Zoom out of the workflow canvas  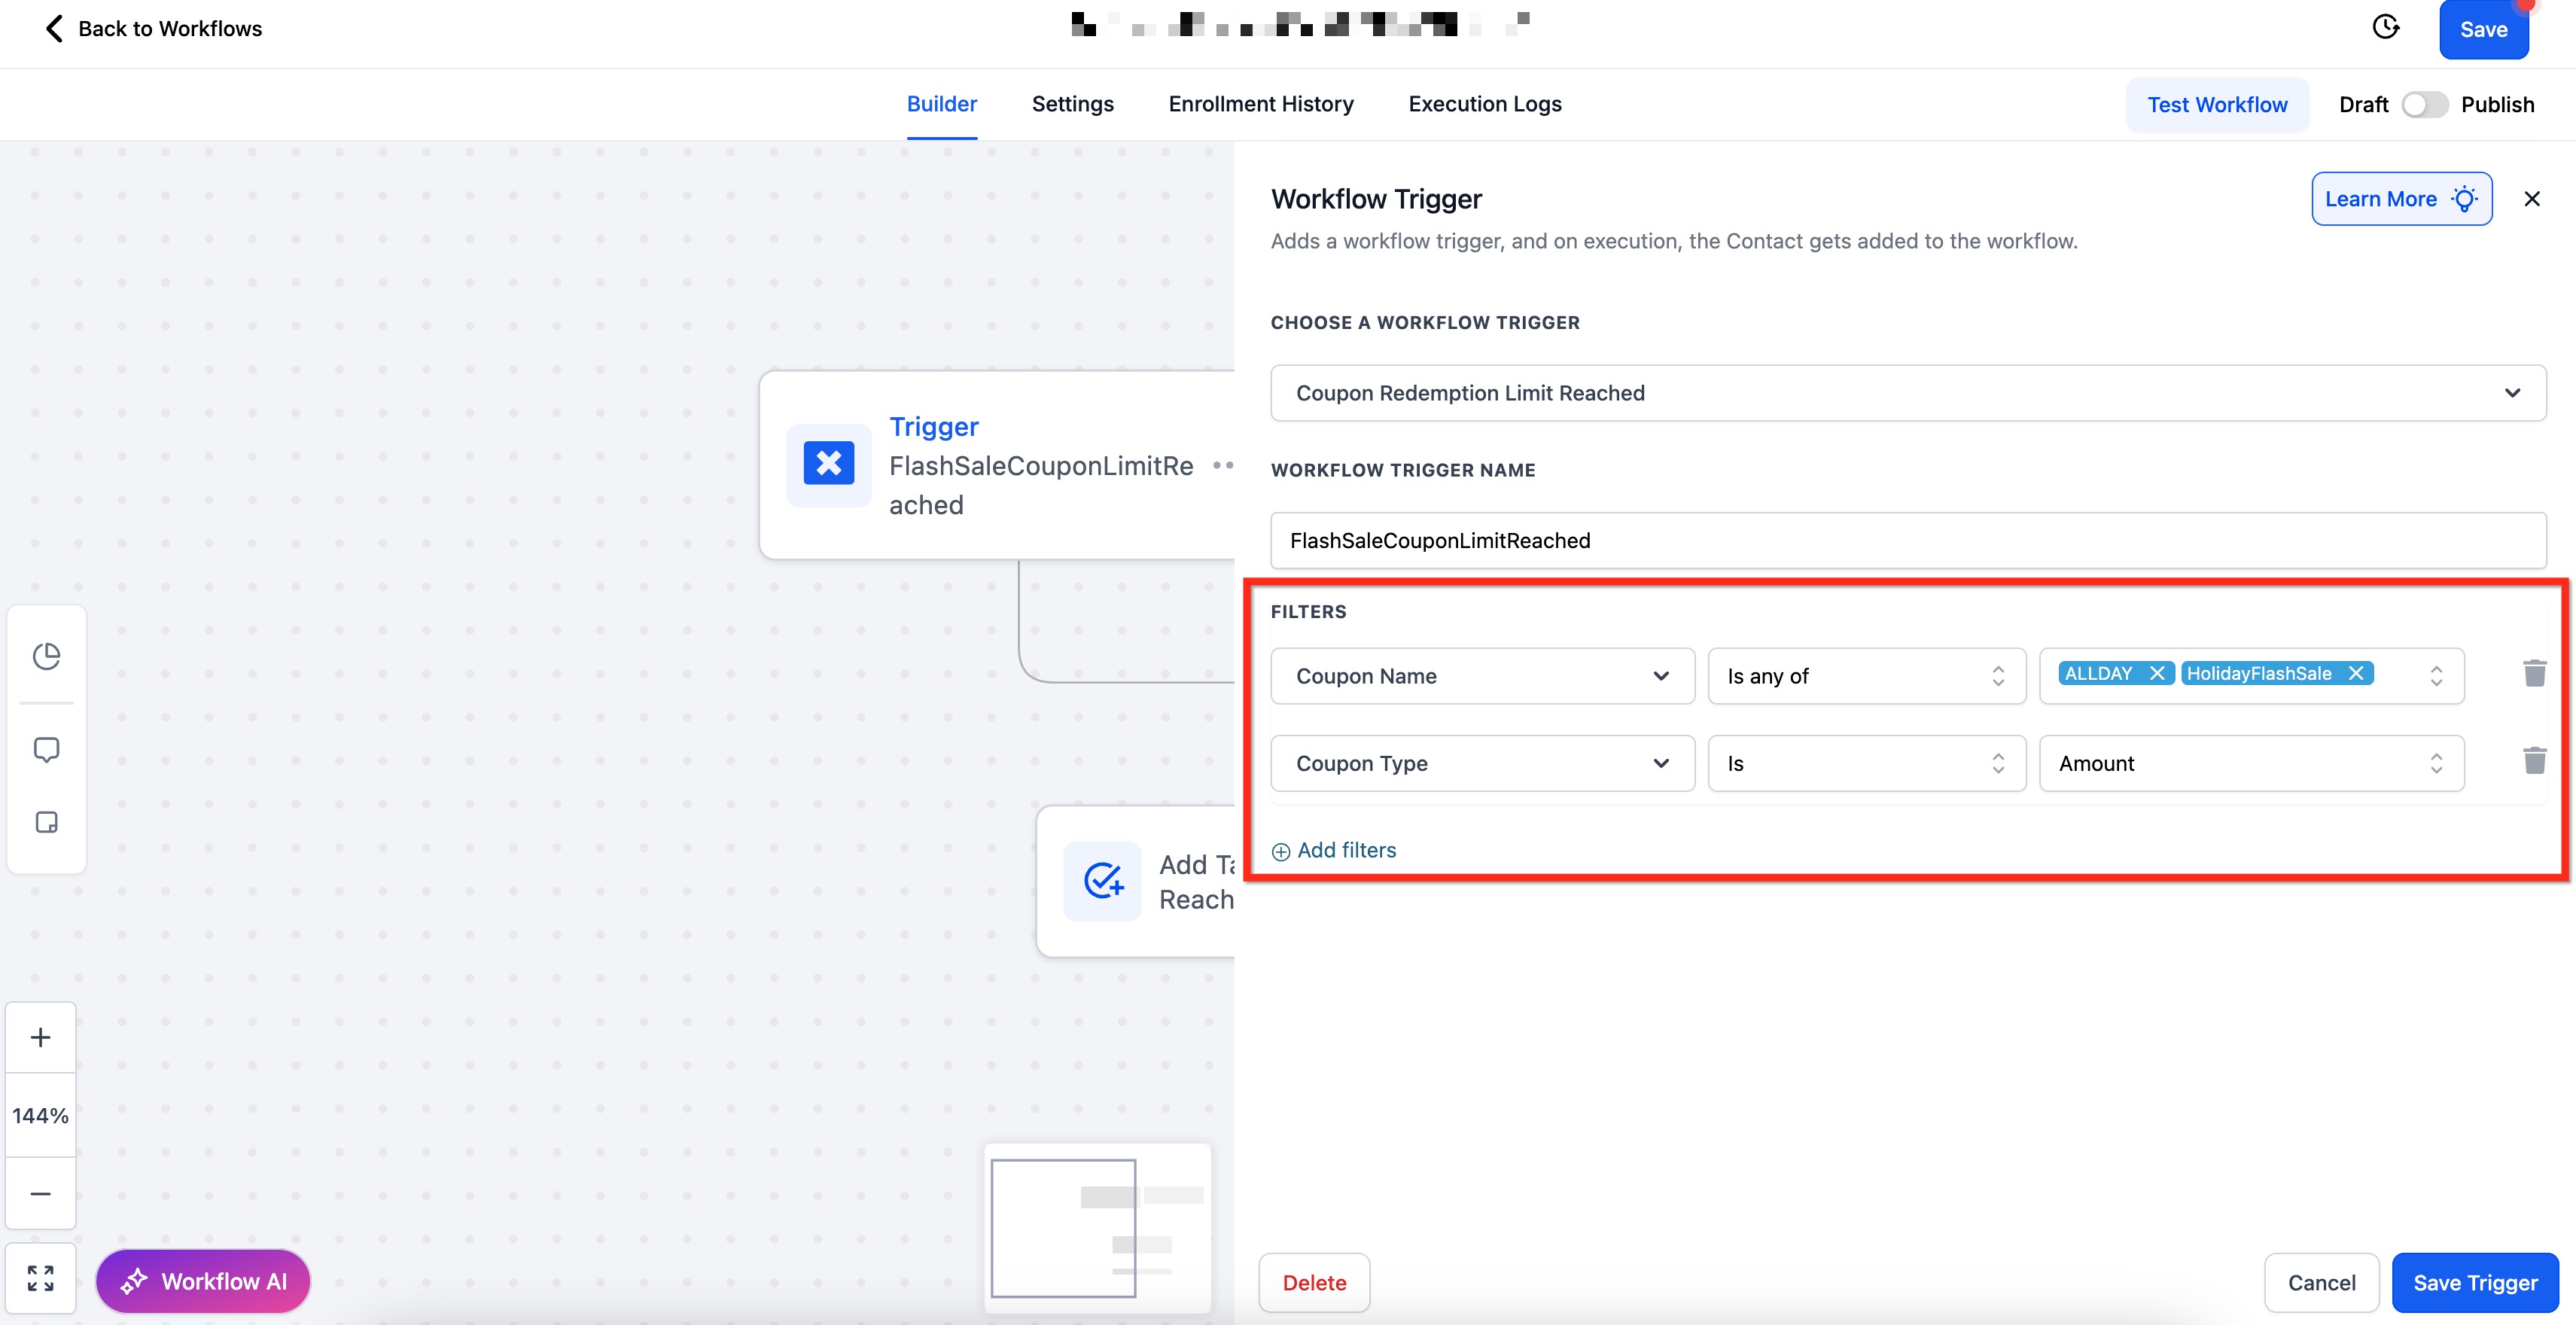40,1193
